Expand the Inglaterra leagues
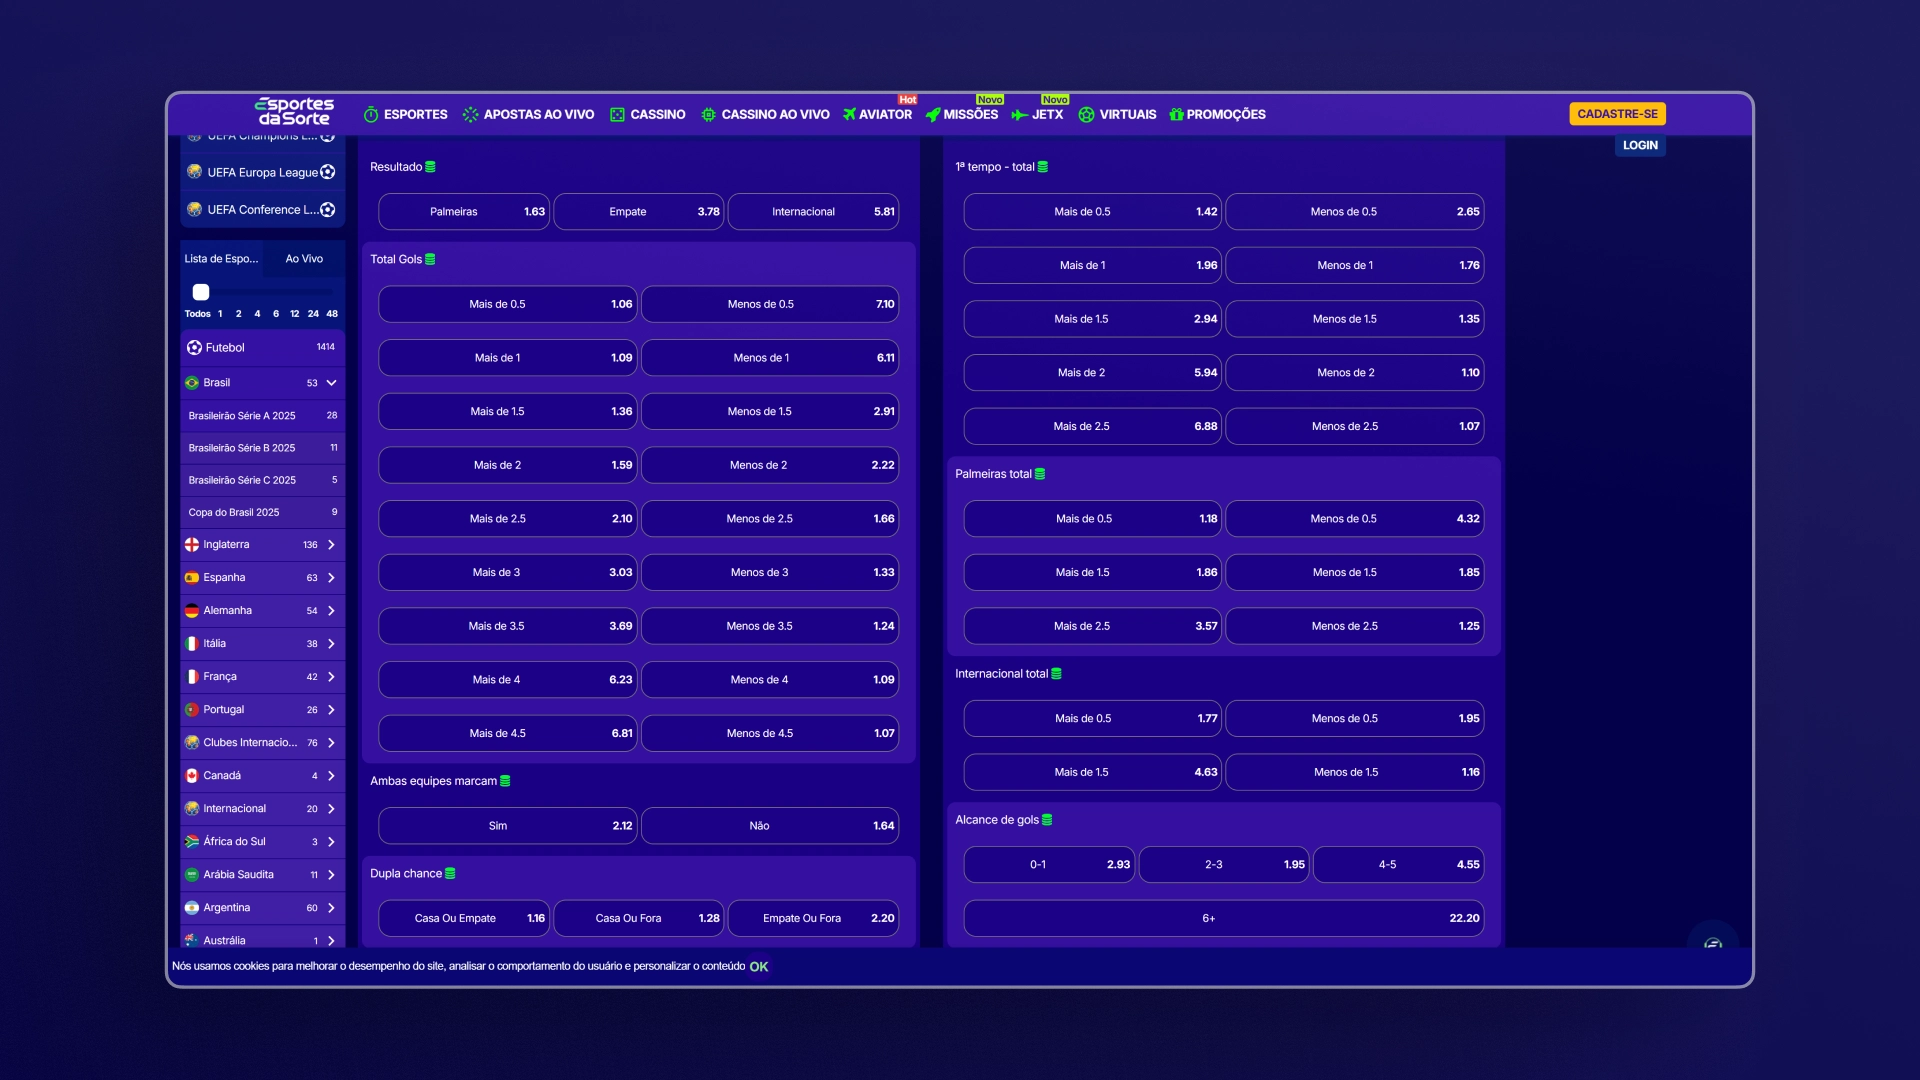The height and width of the screenshot is (1080, 1920). (x=331, y=545)
